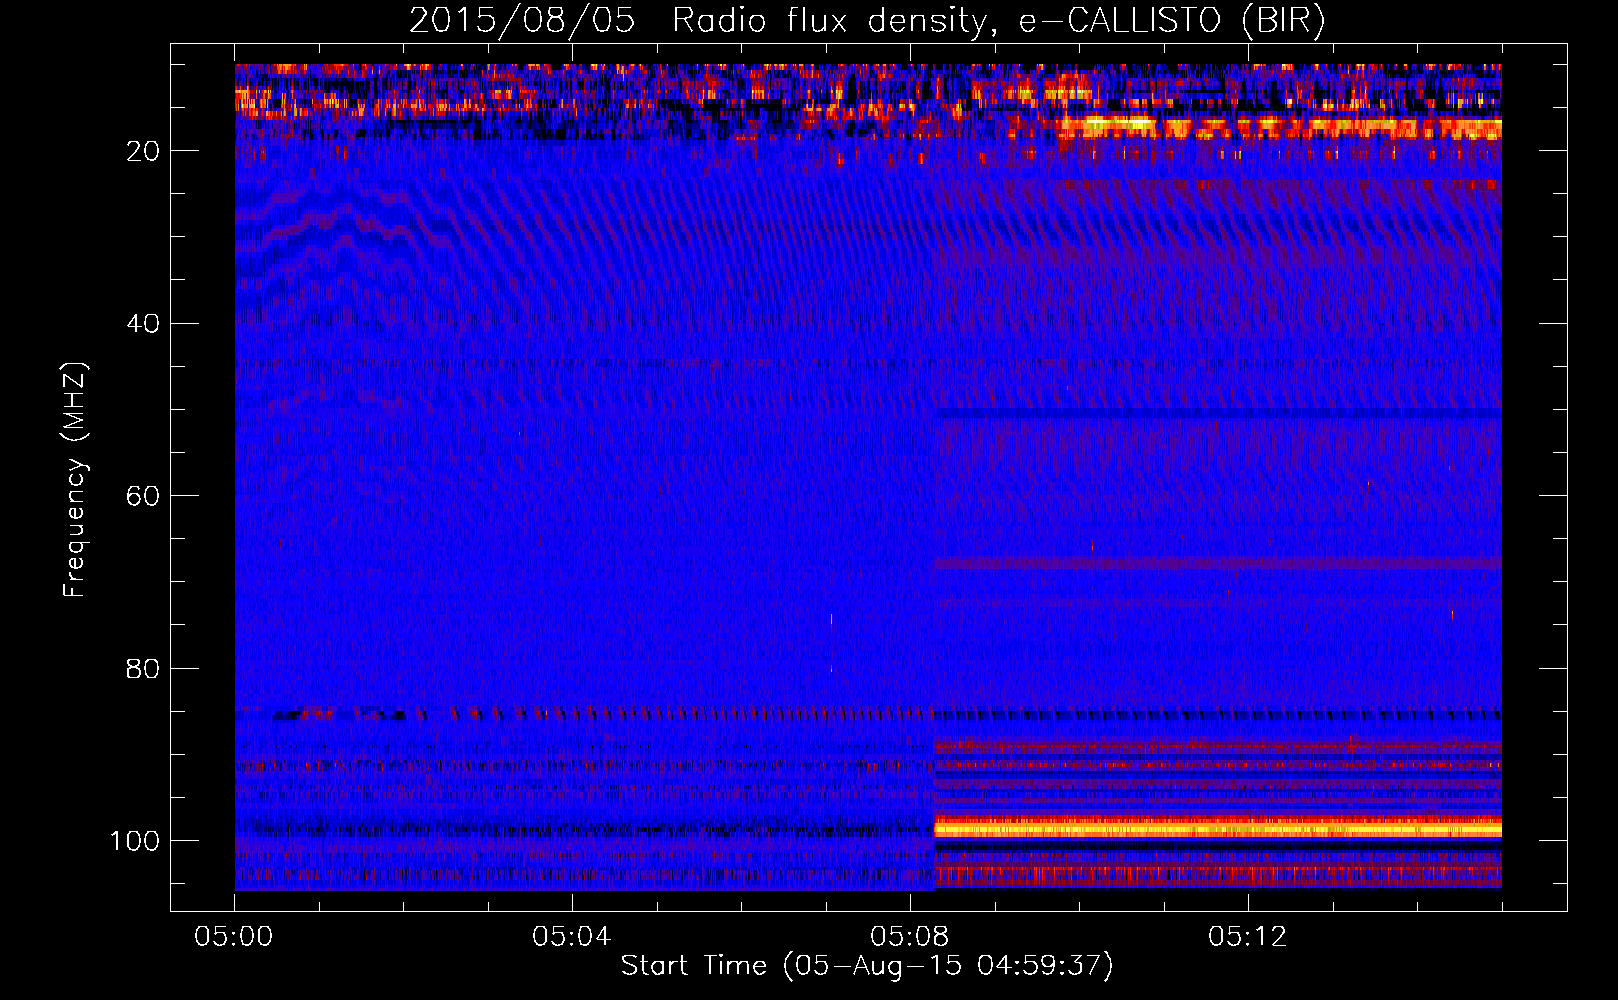Click the '05:04' time axis label

tap(572, 937)
